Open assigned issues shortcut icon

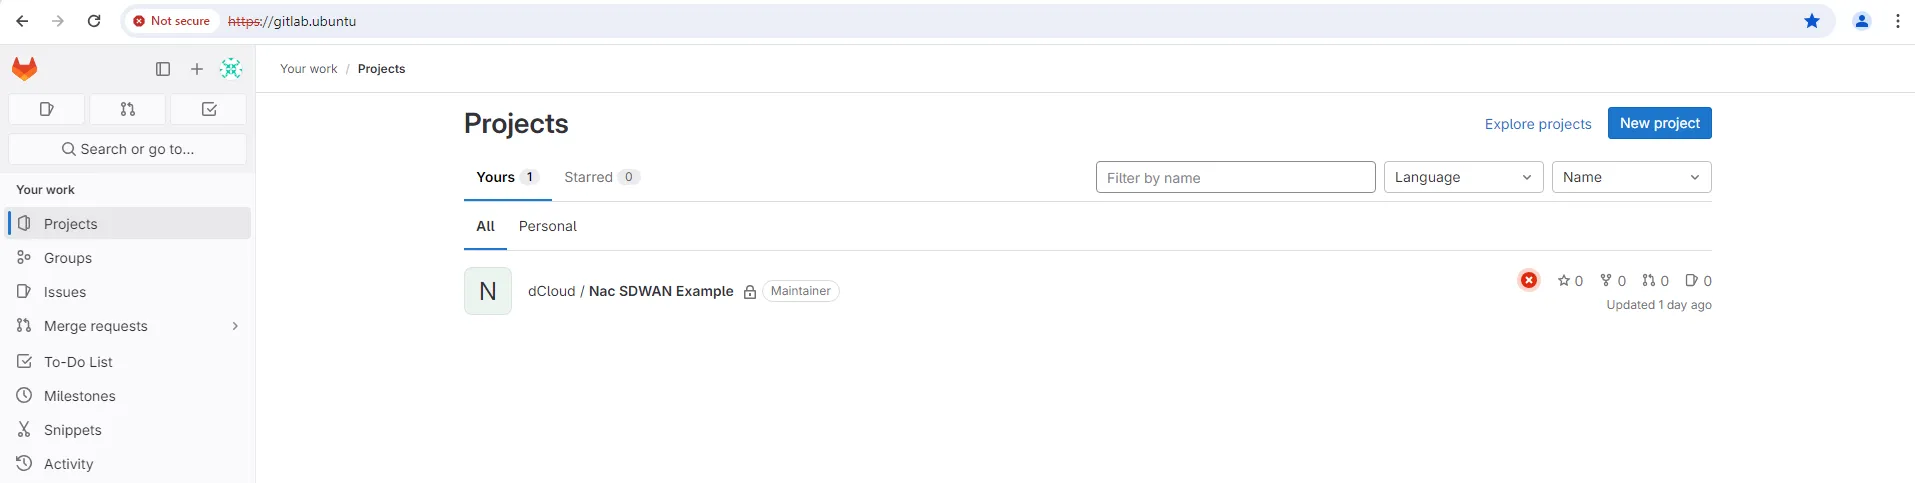click(x=46, y=109)
